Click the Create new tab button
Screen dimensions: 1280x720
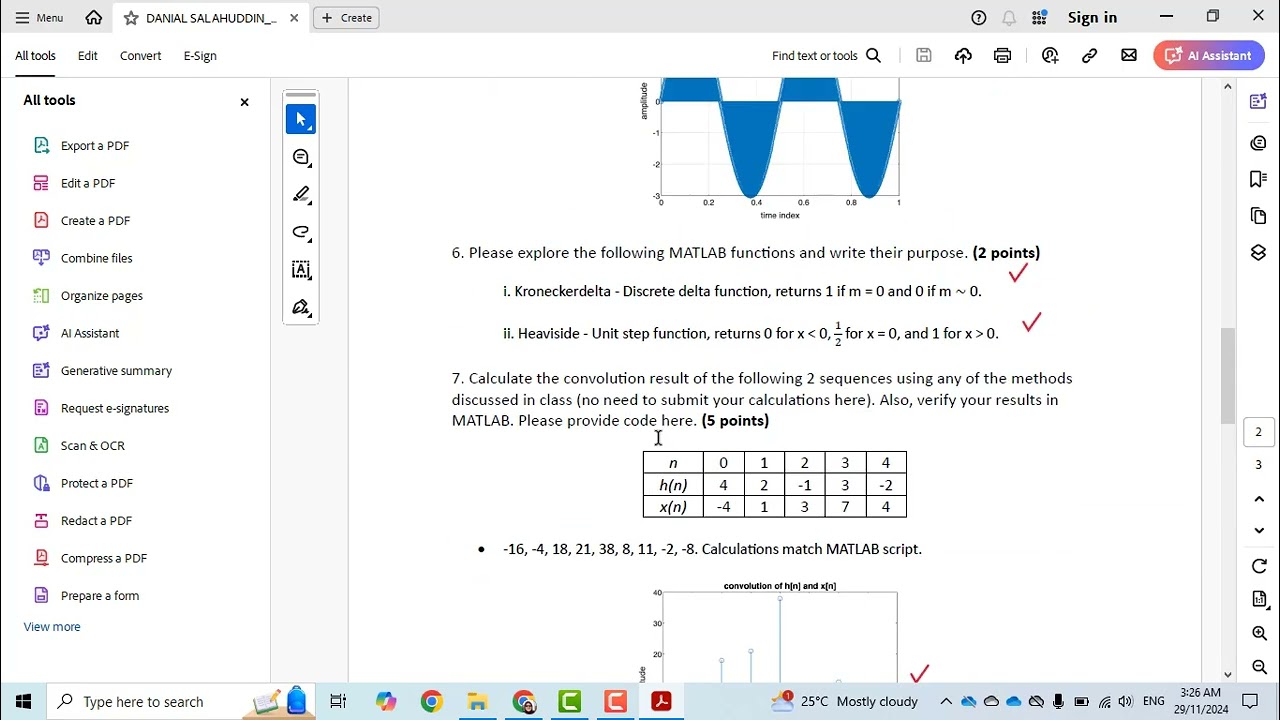(347, 18)
